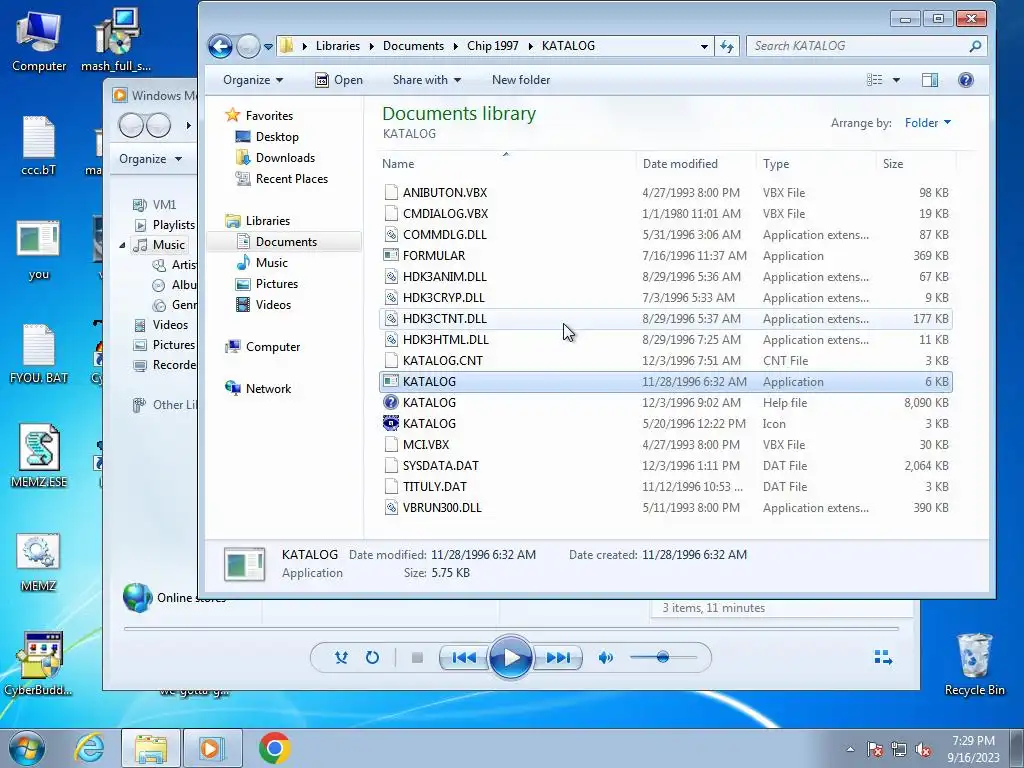Select the VBRUN300.DLL file
The width and height of the screenshot is (1024, 768).
tap(665, 508)
